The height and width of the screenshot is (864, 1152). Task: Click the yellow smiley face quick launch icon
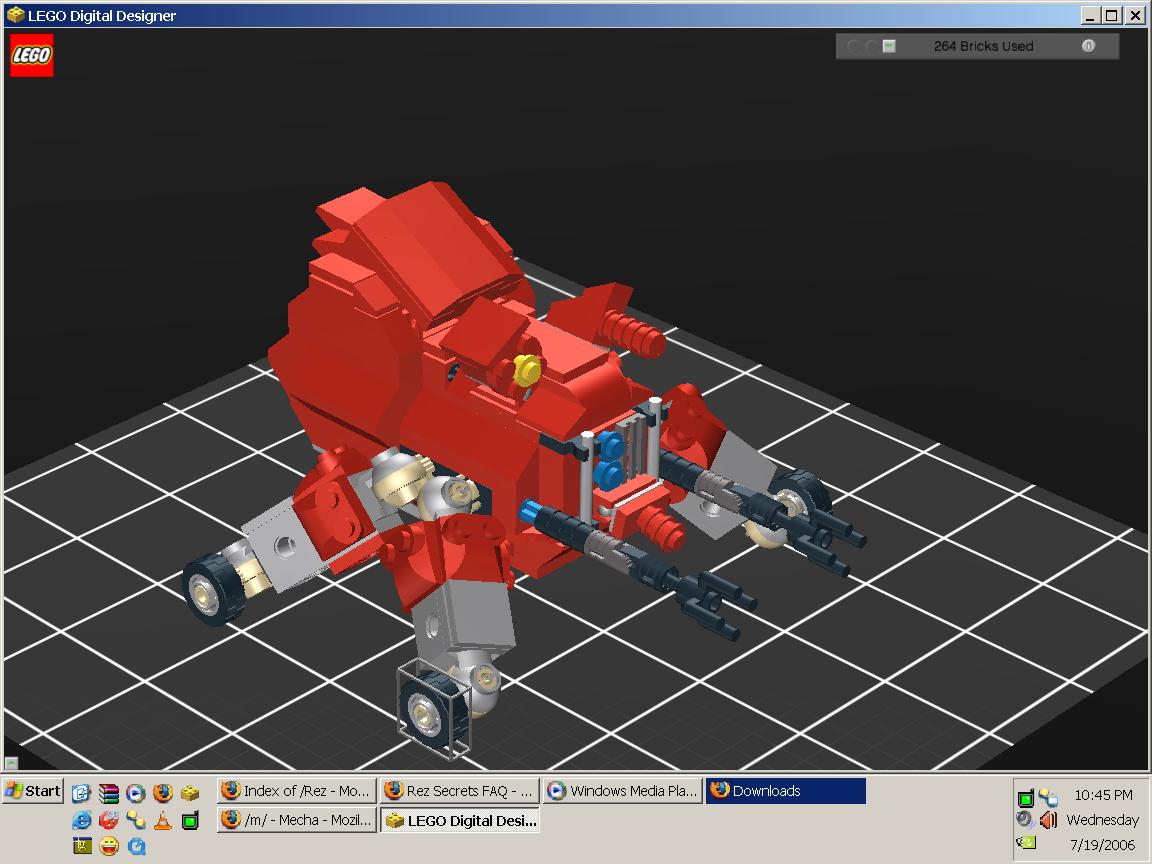[x=109, y=847]
